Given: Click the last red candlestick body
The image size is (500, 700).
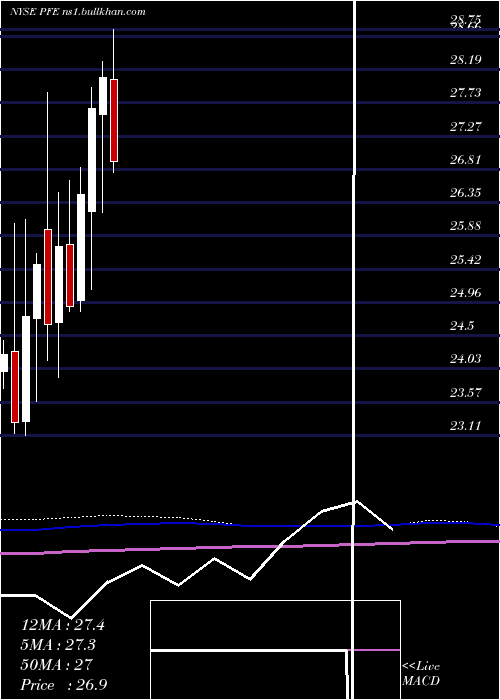Looking at the screenshot, I should tap(114, 120).
